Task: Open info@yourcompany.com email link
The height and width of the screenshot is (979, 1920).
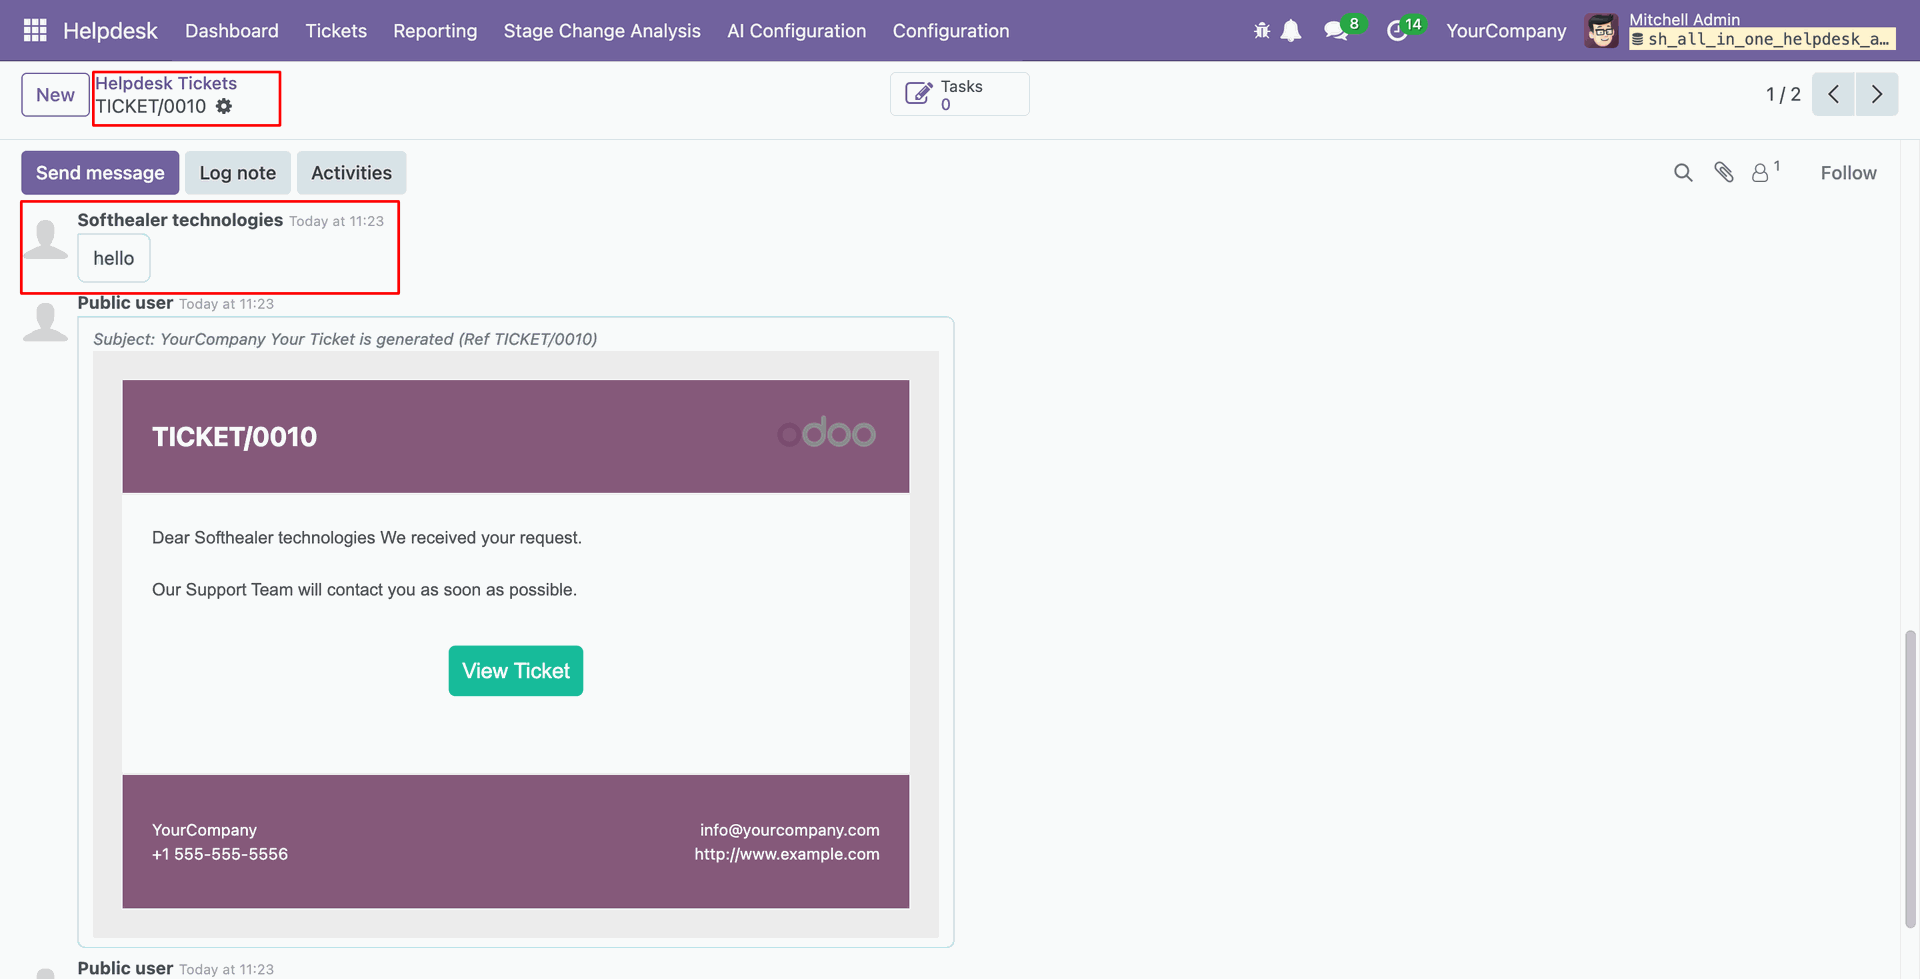Action: click(x=790, y=830)
